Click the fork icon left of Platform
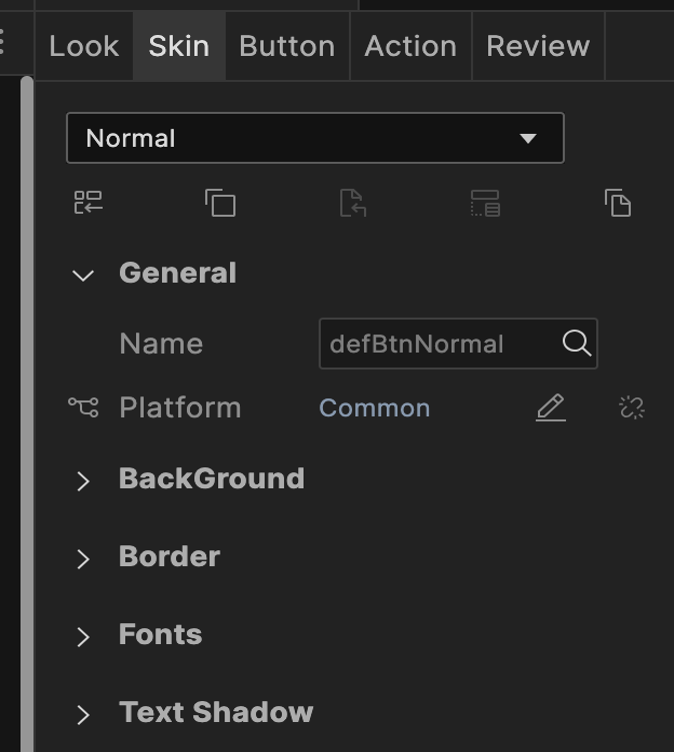This screenshot has width=674, height=752. (x=83, y=407)
